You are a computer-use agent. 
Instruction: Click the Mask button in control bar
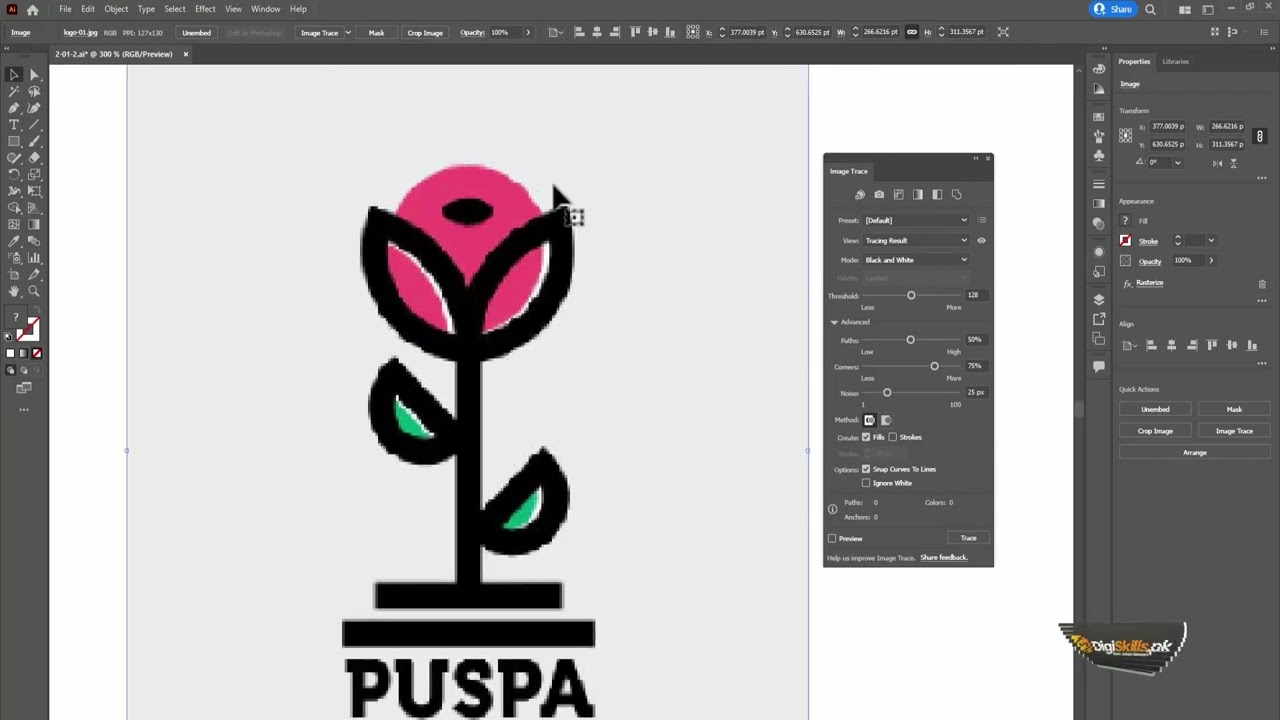click(376, 32)
